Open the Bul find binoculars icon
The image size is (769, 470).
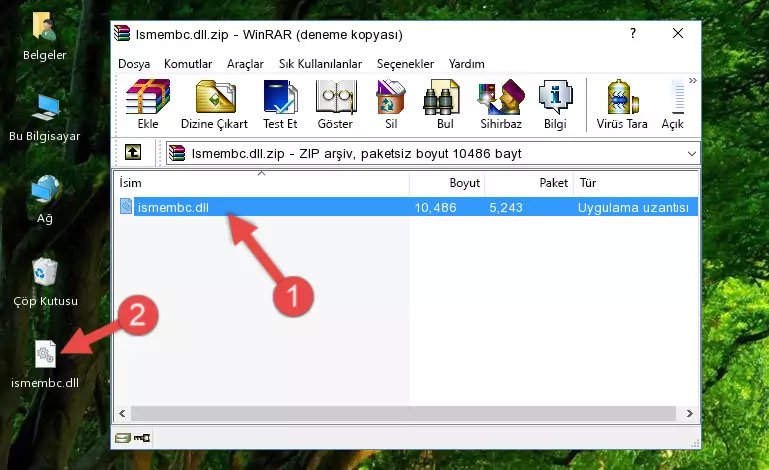[441, 97]
